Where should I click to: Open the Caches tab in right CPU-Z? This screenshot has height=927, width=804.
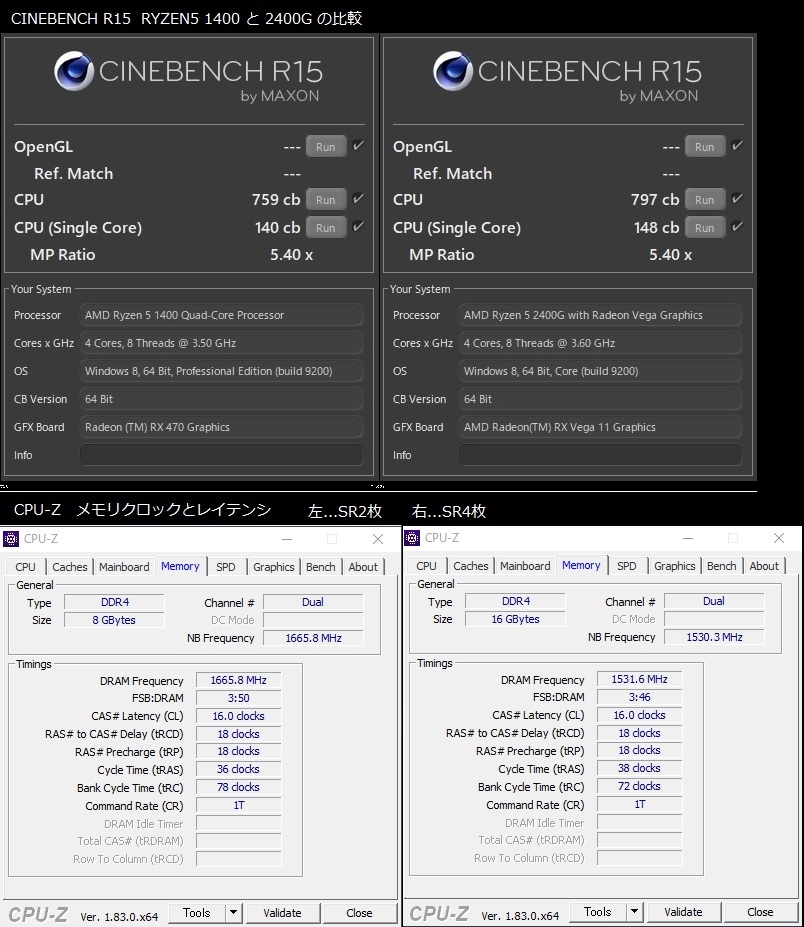(471, 566)
